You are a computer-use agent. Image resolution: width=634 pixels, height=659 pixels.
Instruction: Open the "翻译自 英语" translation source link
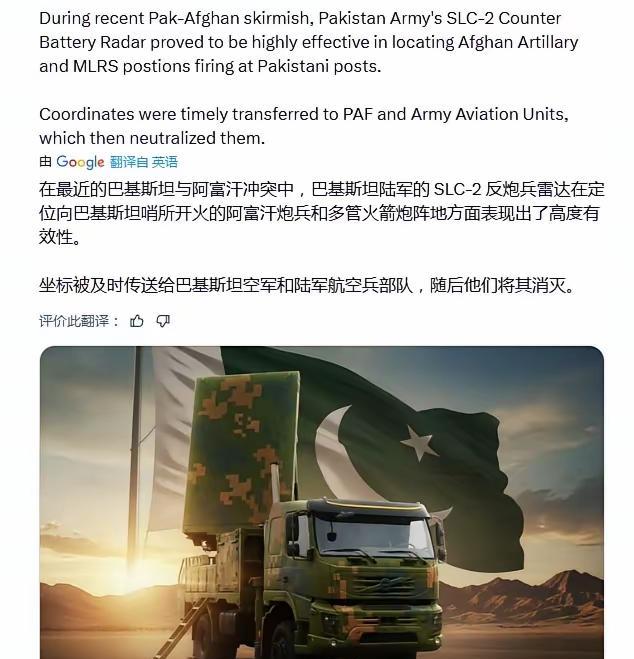pos(144,162)
